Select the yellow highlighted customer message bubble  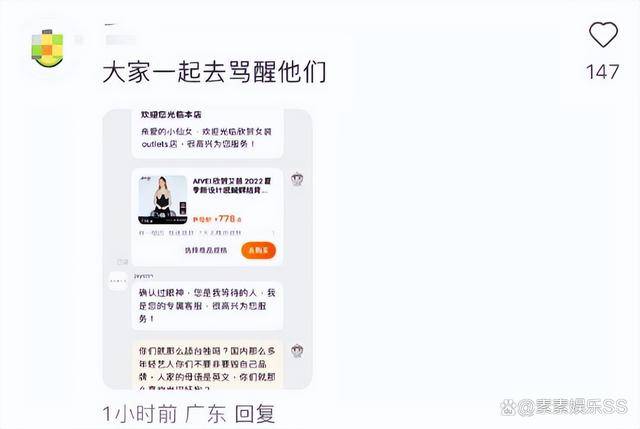click(x=207, y=365)
